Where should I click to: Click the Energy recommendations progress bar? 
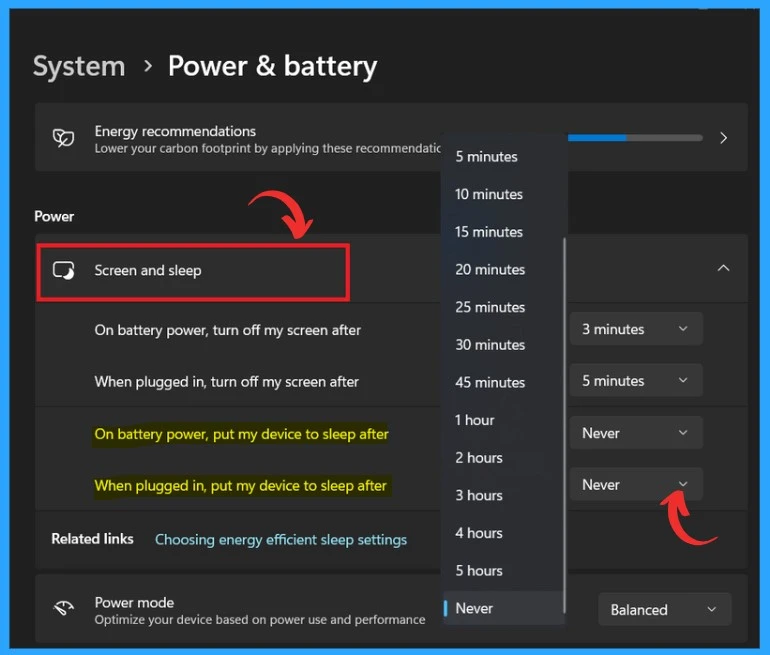tap(635, 138)
